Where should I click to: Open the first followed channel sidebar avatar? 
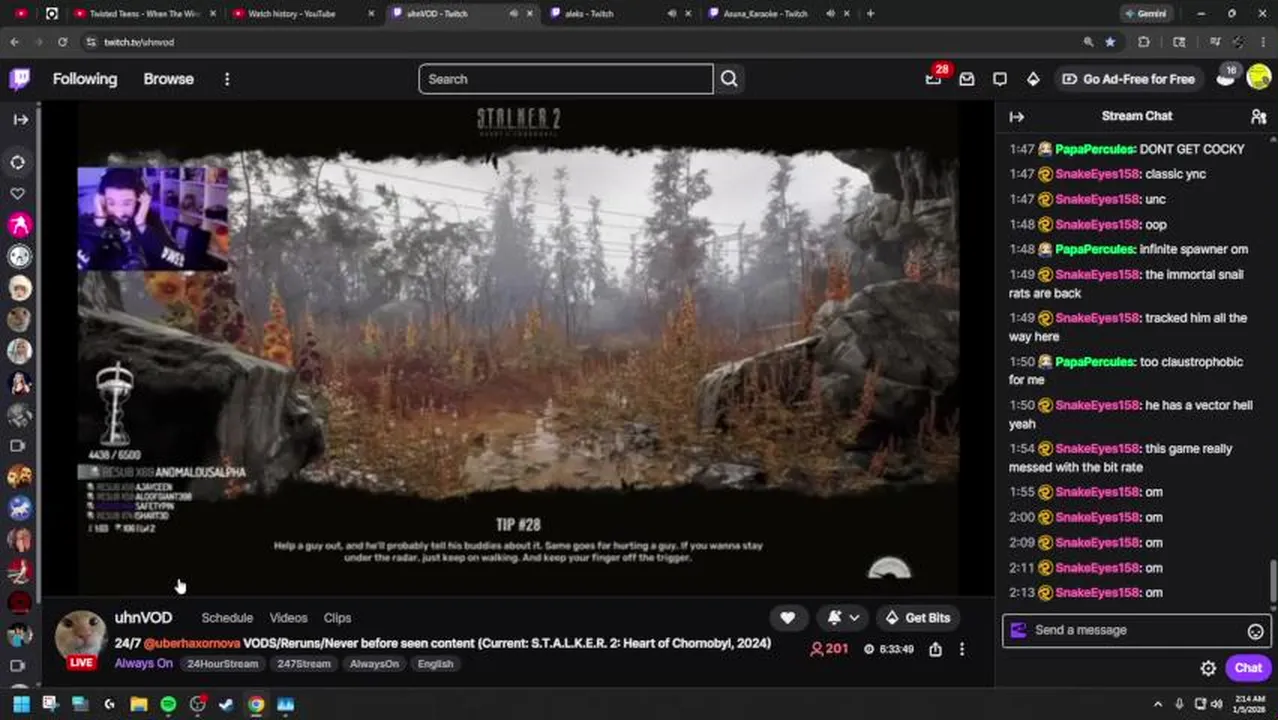20,225
